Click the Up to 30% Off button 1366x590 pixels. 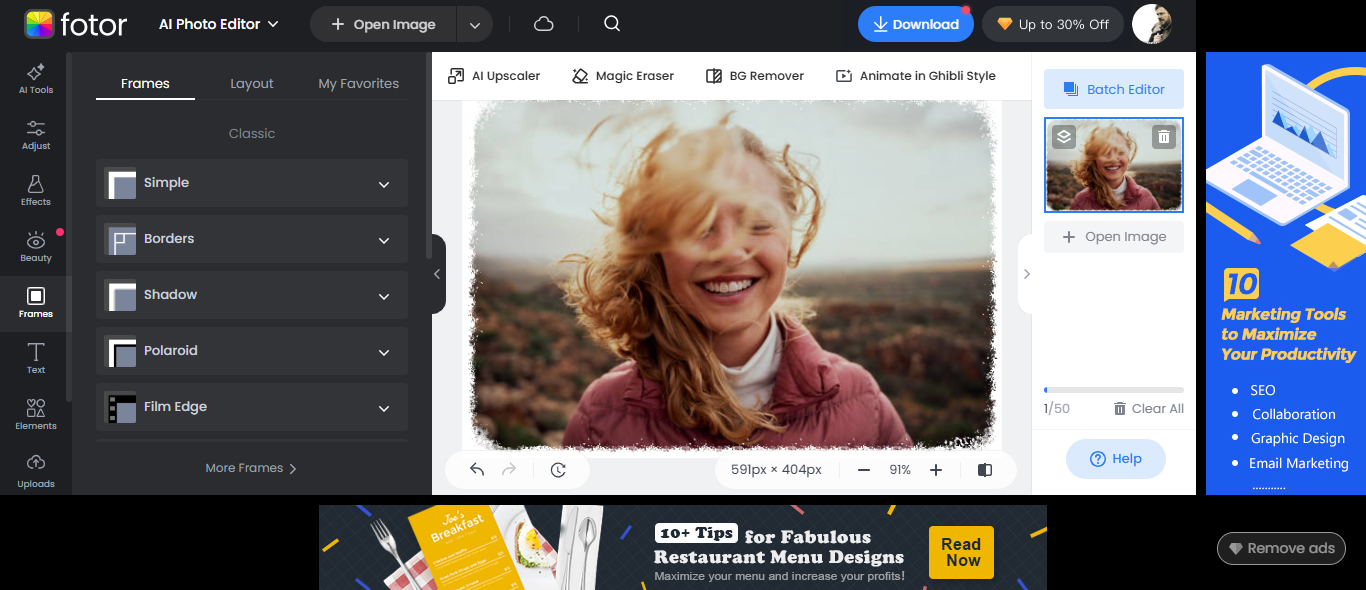coord(1053,24)
